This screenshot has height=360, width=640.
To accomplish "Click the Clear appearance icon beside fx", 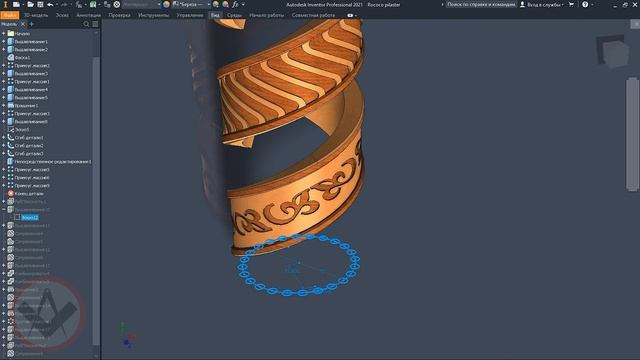I will (x=226, y=4).
